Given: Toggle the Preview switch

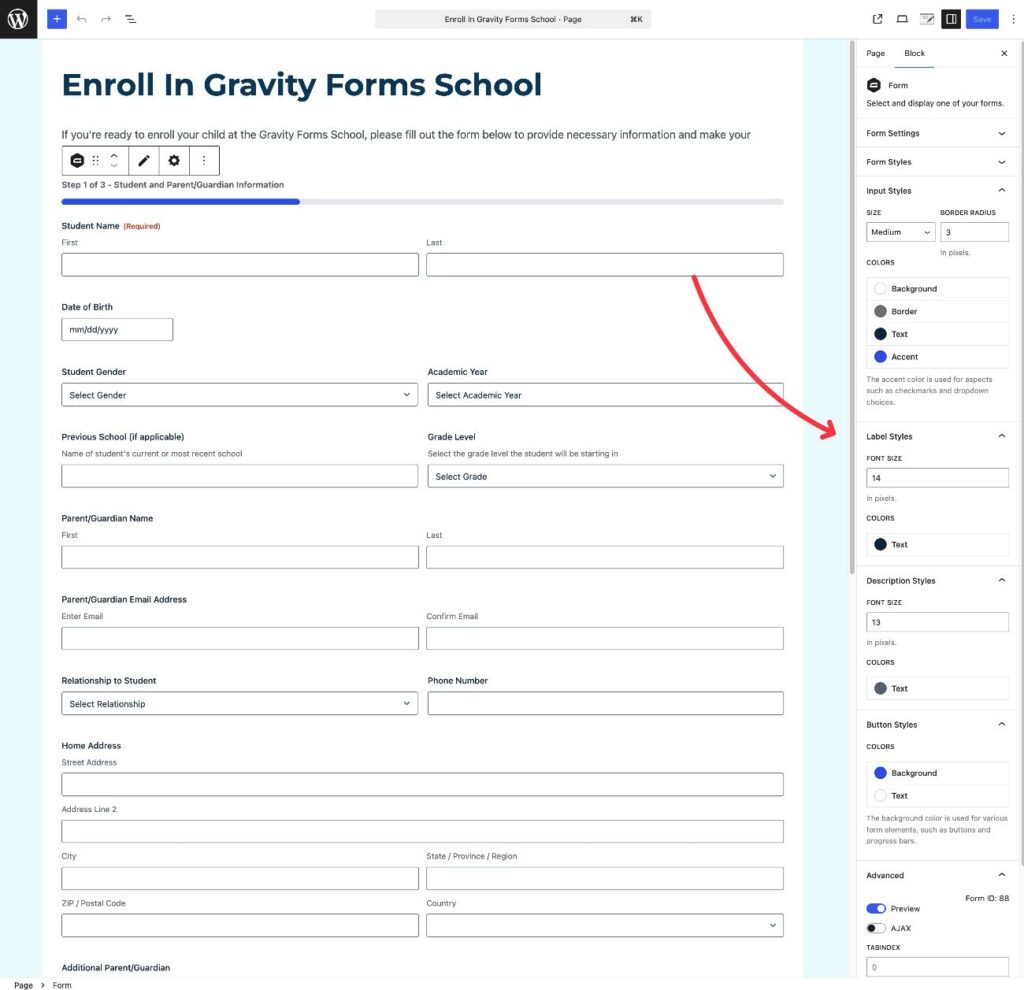Looking at the screenshot, I should click(x=876, y=908).
